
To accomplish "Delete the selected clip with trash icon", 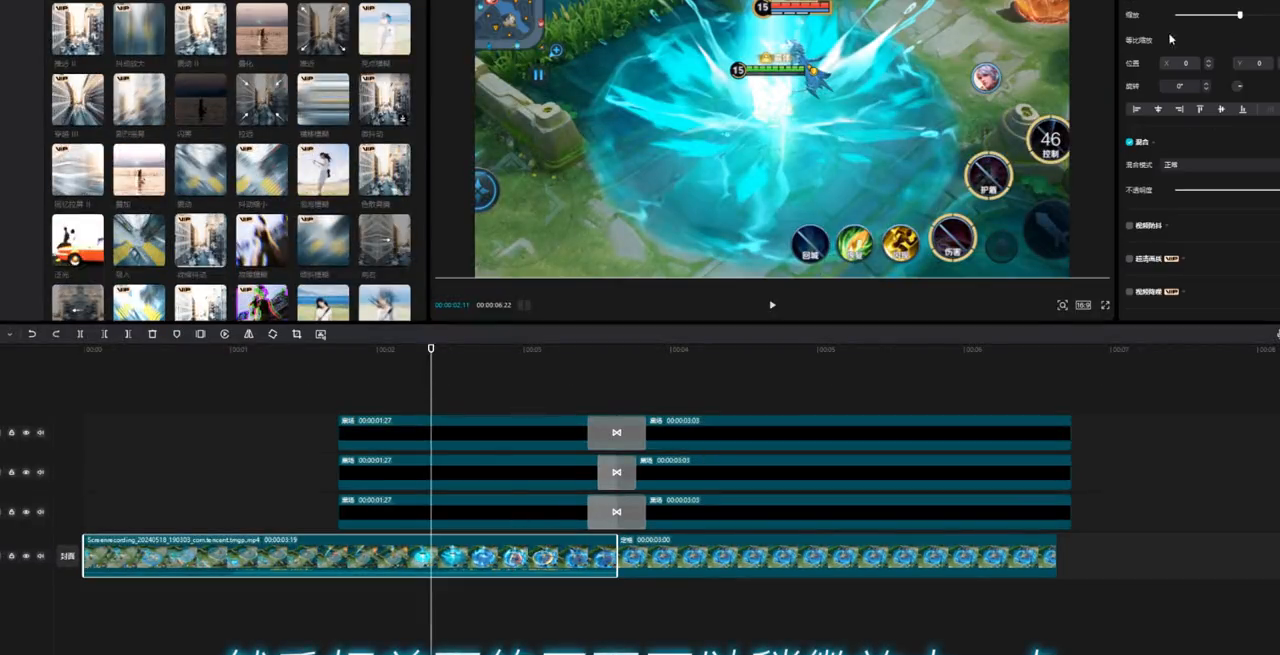I will tap(152, 334).
